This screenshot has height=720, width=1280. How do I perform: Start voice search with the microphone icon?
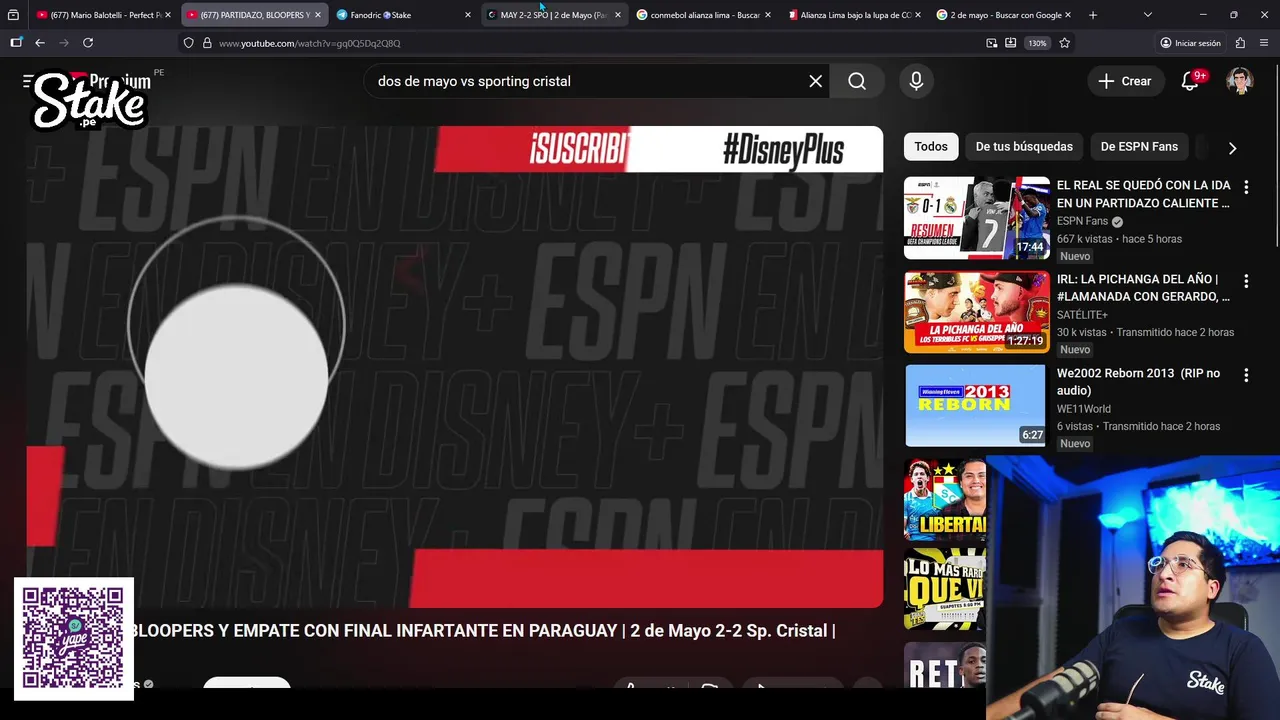point(916,81)
